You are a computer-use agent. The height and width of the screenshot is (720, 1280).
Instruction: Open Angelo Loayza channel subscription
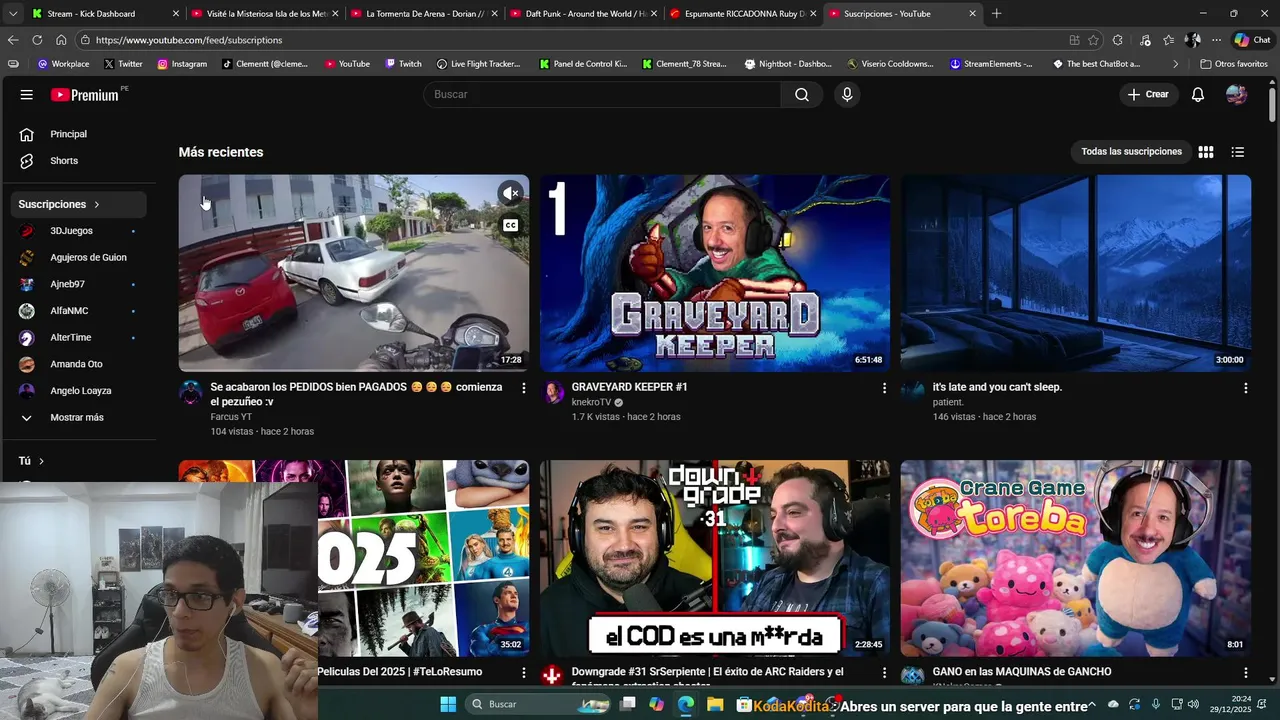(x=78, y=391)
